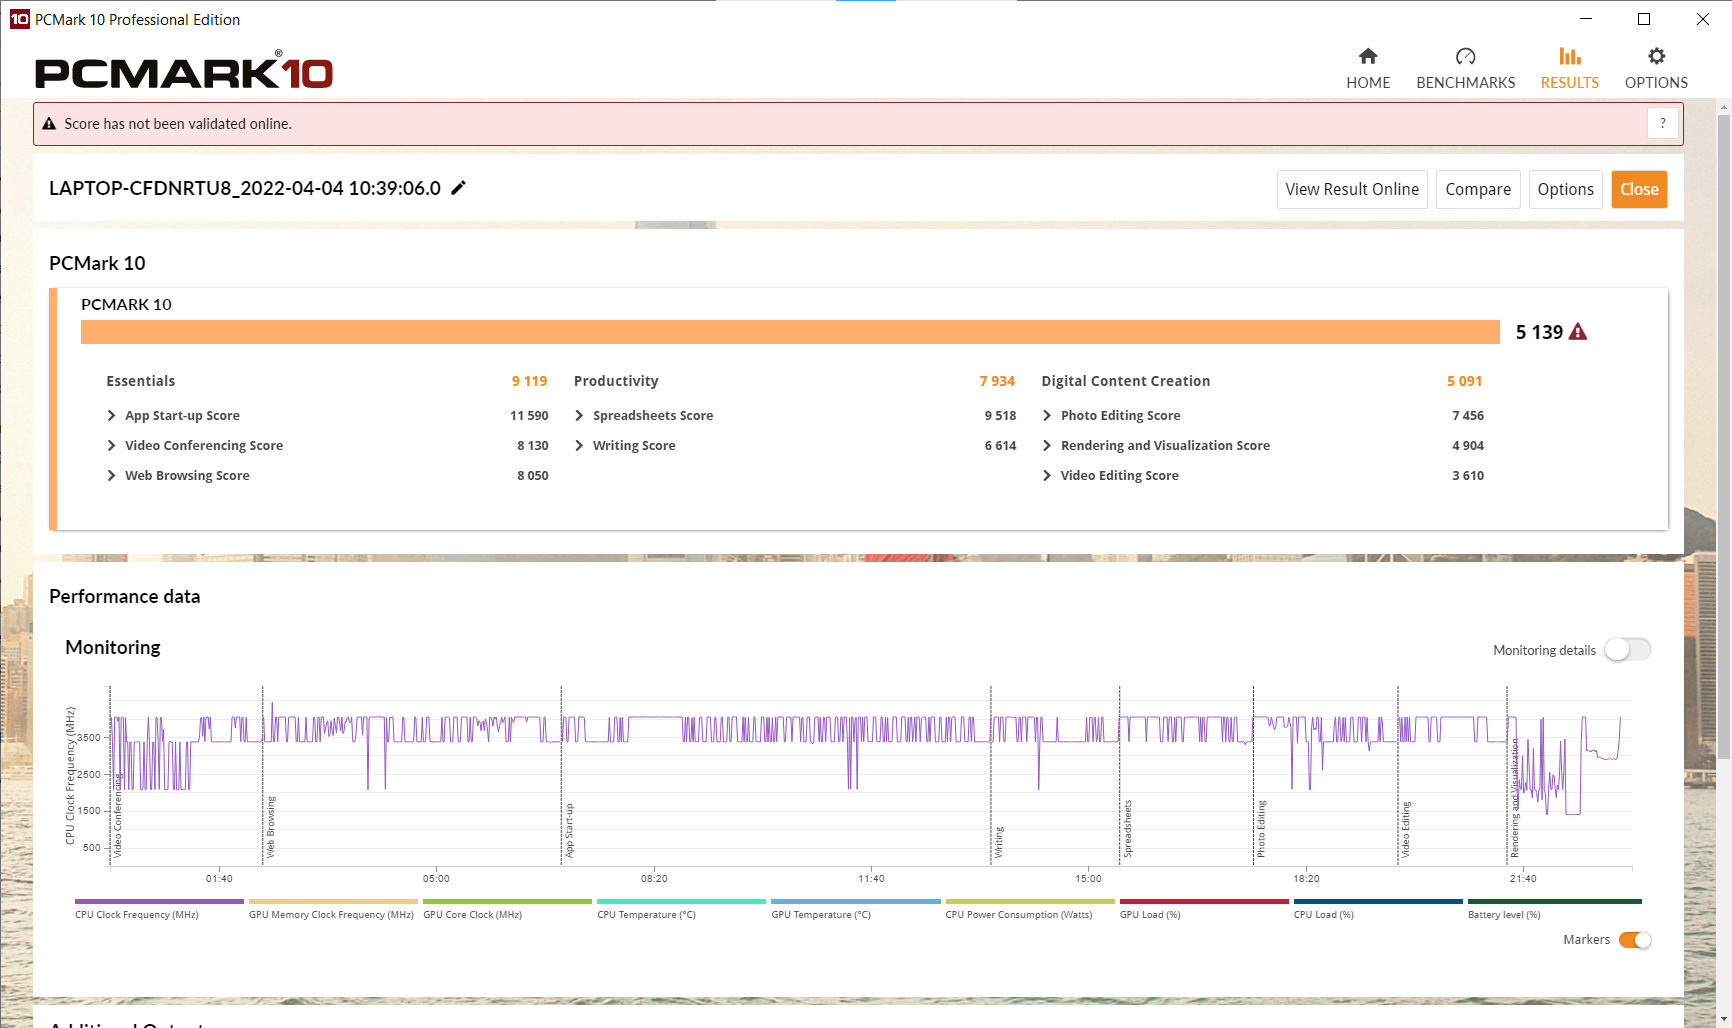This screenshot has height=1028, width=1732.
Task: Click the question mark help icon
Action: [1662, 123]
